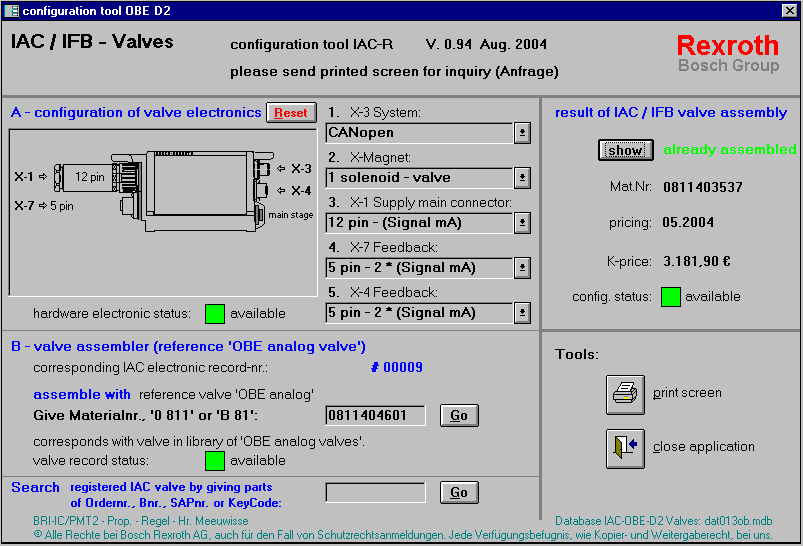The width and height of the screenshot is (803, 546).
Task: Click the '12 pin - (Signal mA)' combo field
Action: (419, 223)
